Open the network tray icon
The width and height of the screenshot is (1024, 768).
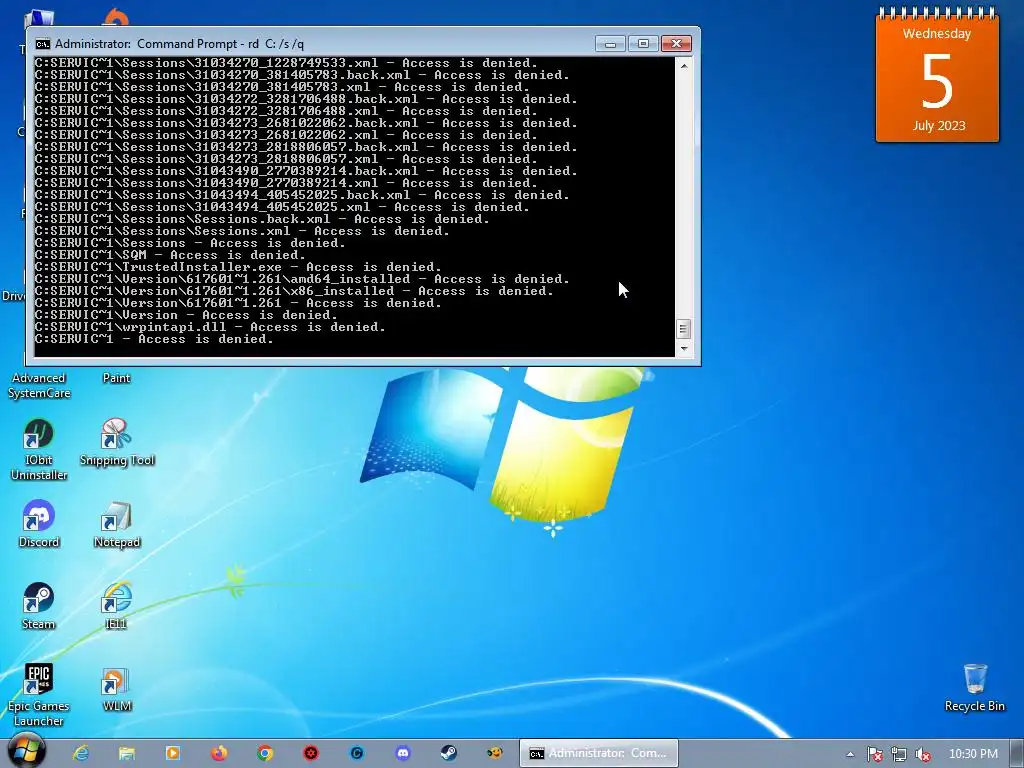899,754
